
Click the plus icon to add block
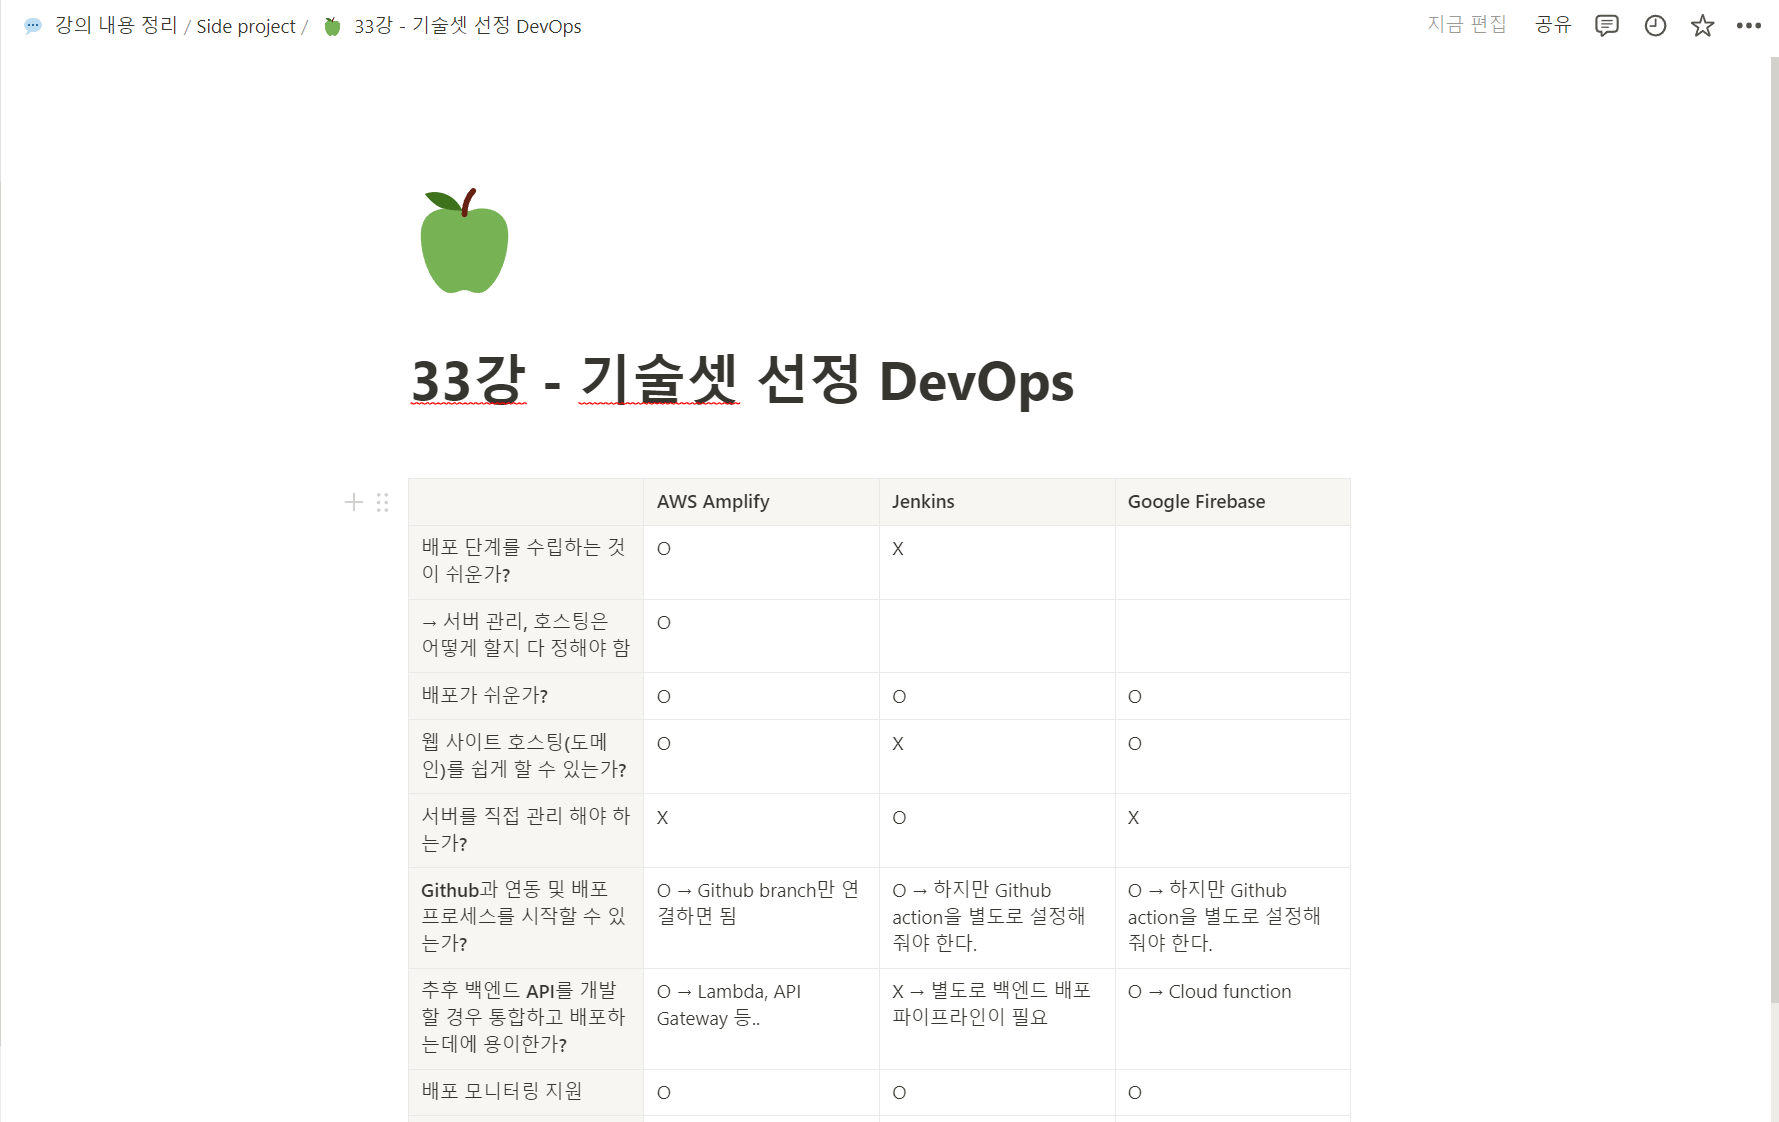(x=353, y=502)
